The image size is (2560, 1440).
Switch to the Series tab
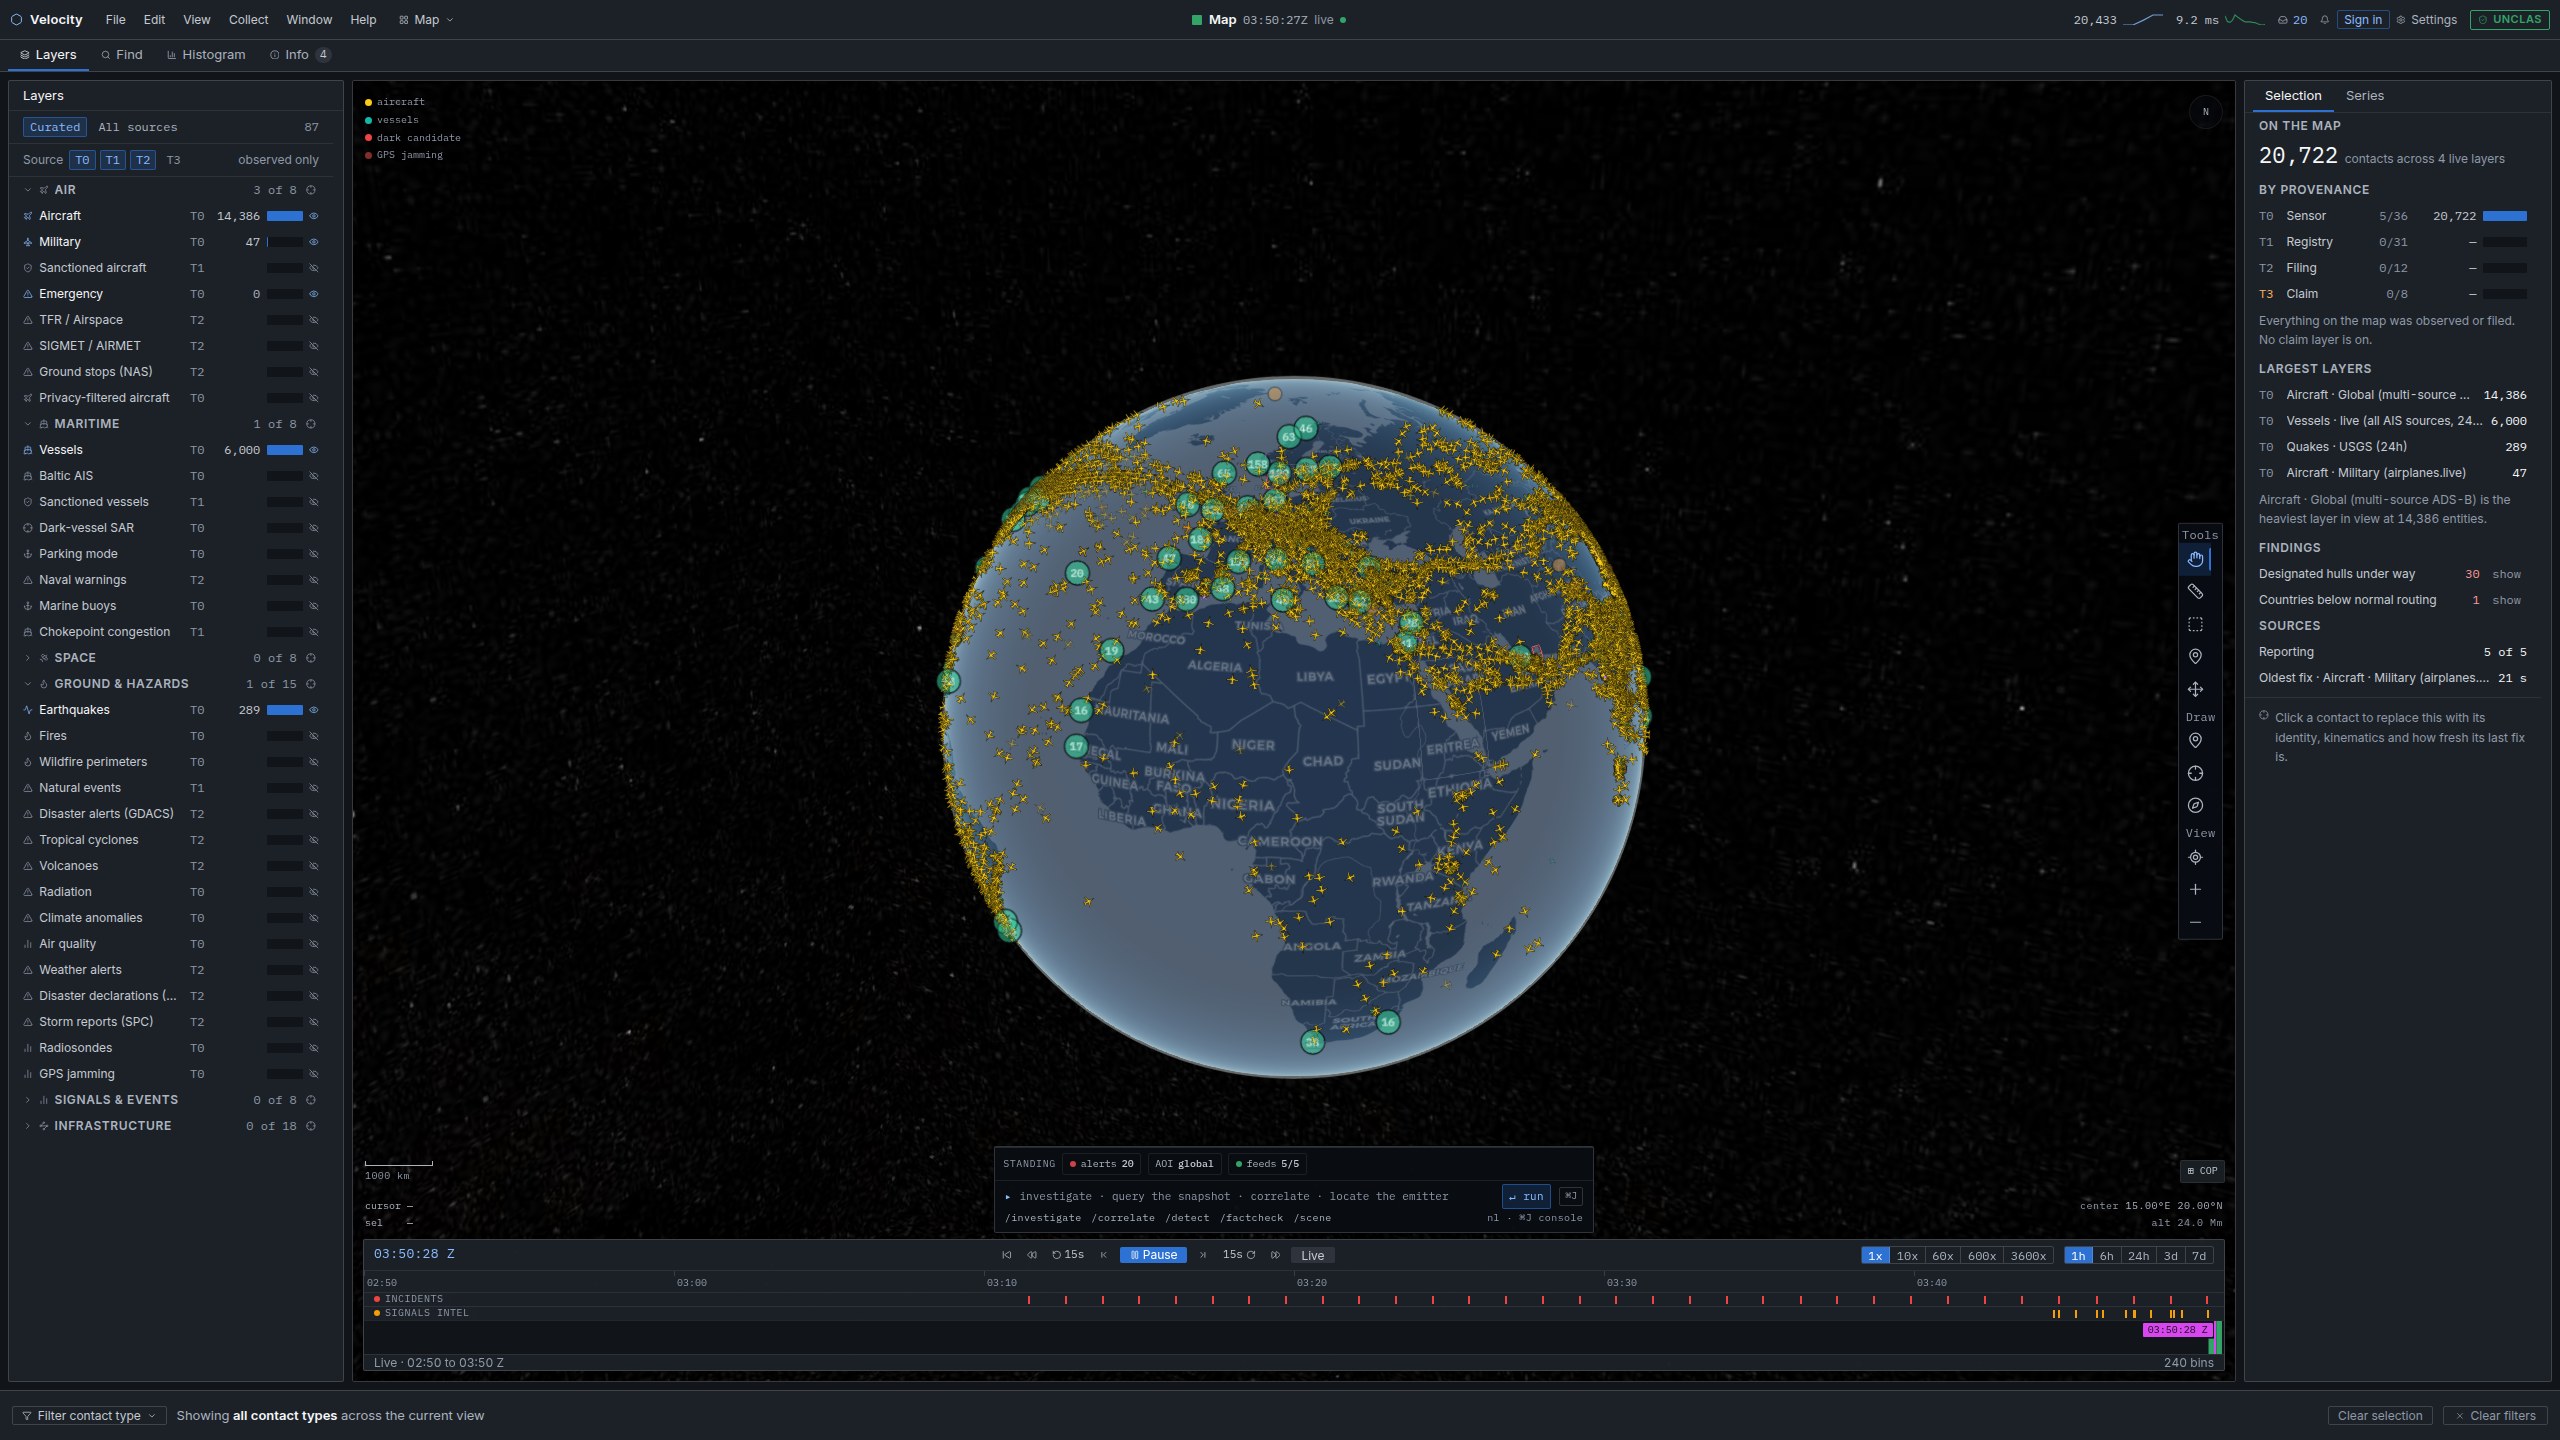2364,96
